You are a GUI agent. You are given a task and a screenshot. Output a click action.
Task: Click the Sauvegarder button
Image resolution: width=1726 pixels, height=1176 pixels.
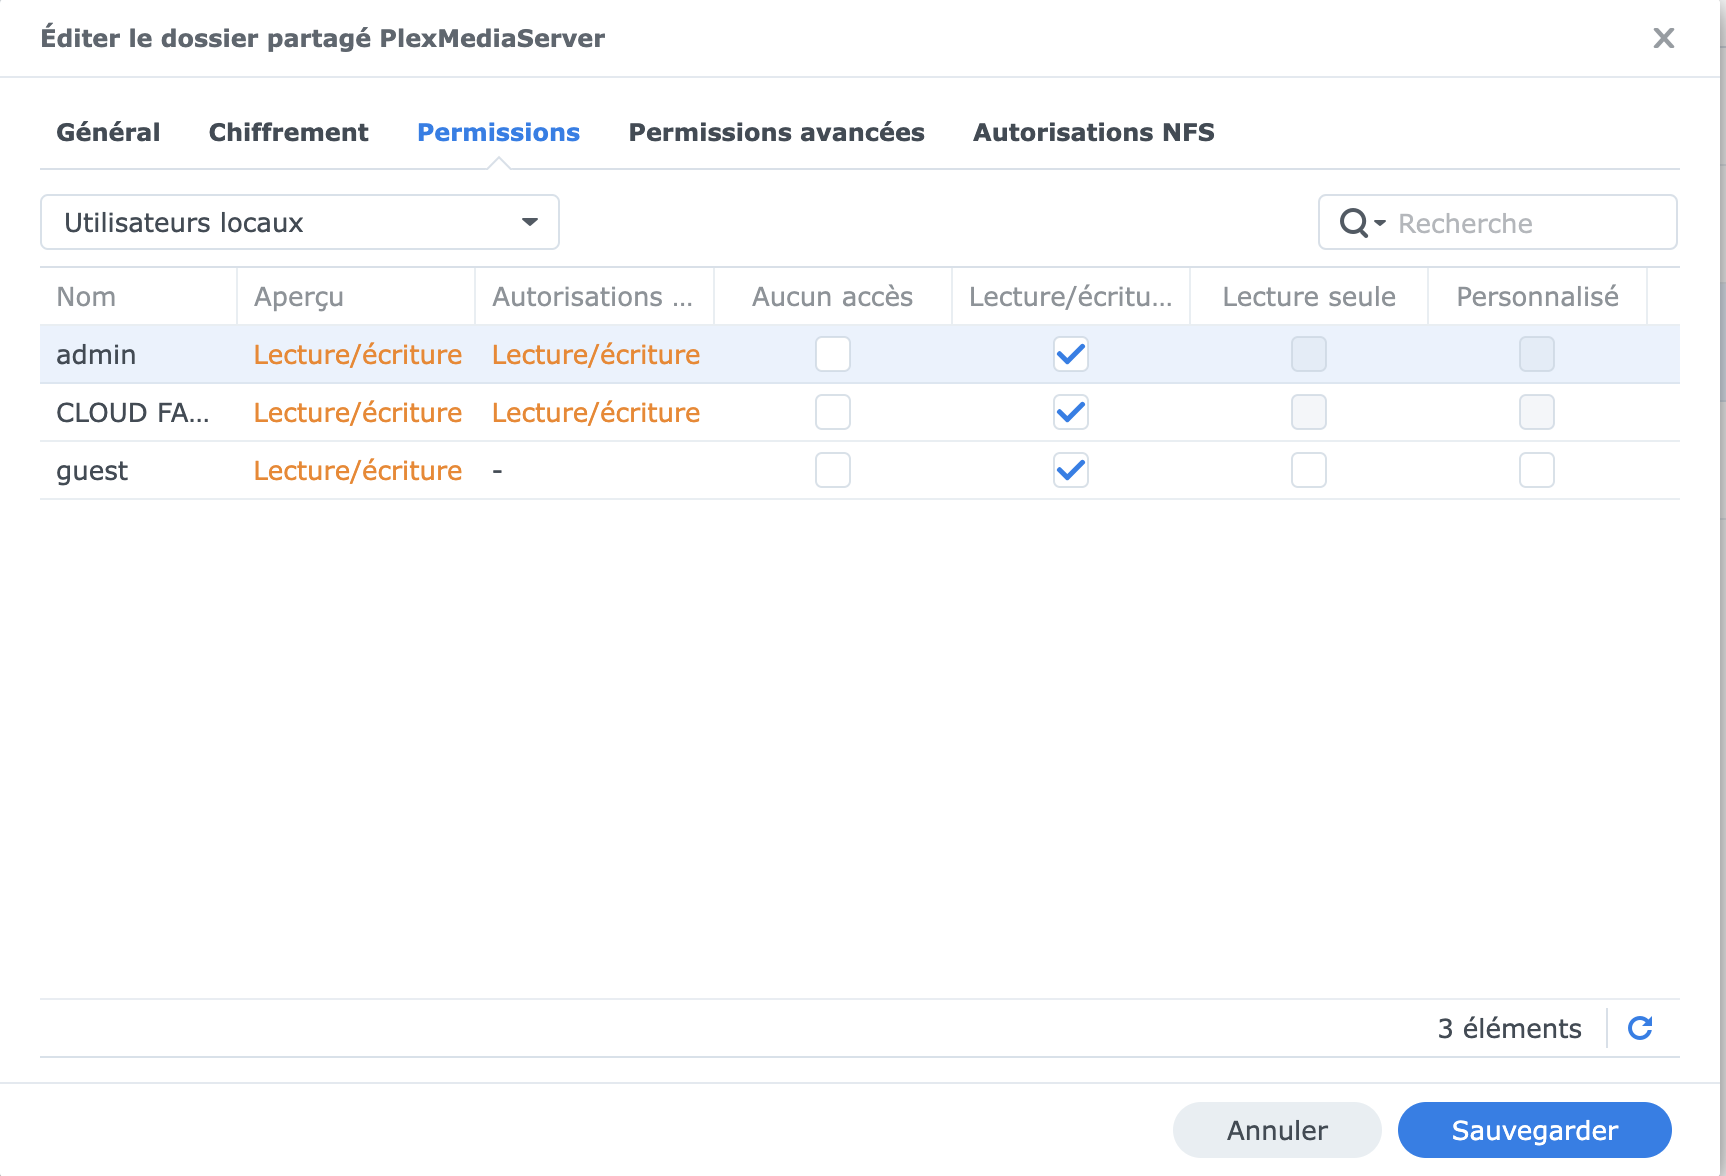(1534, 1130)
